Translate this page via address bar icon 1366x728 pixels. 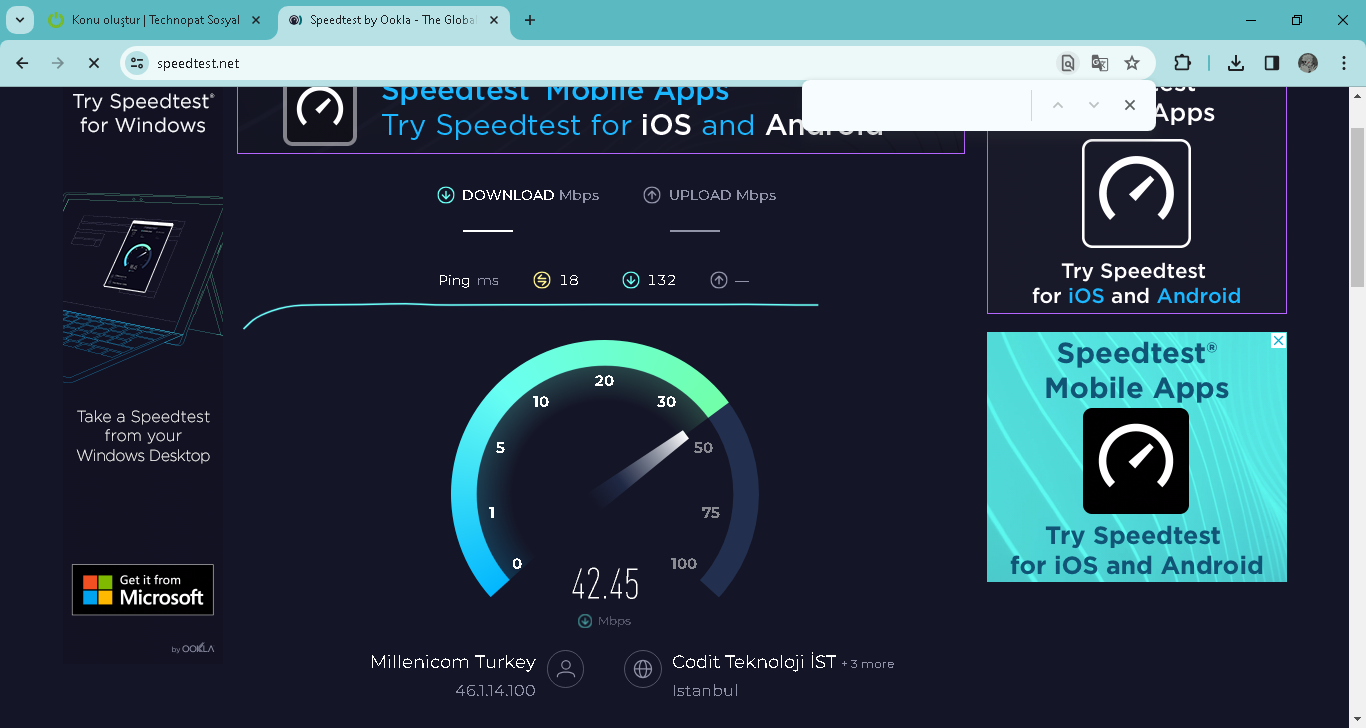[x=1100, y=63]
